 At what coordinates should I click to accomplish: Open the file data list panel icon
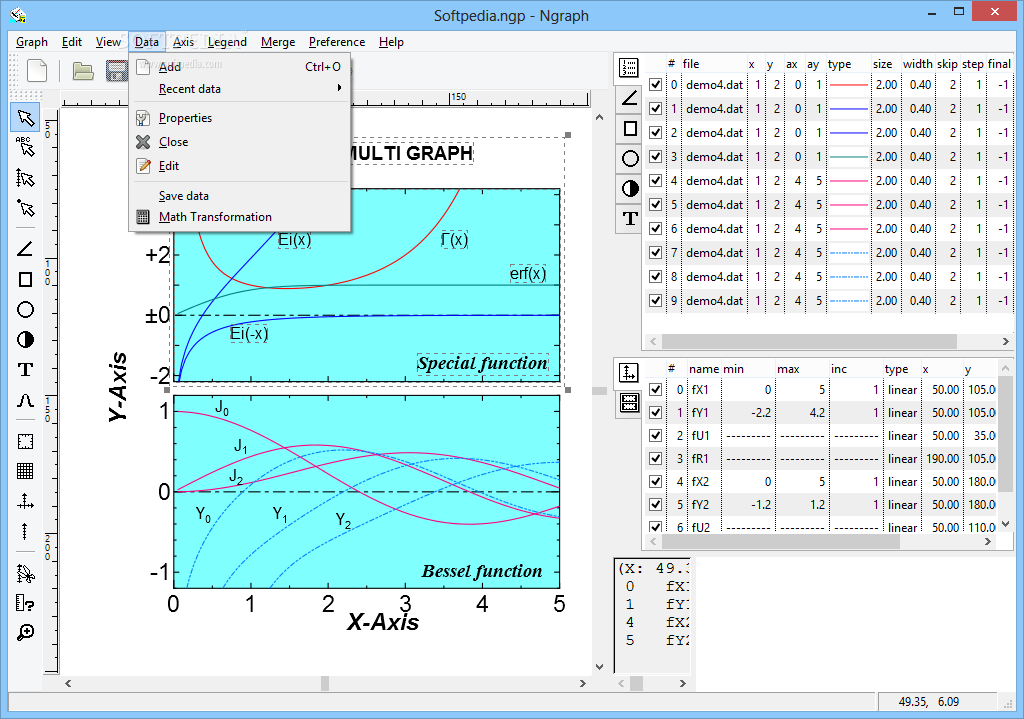(630, 67)
